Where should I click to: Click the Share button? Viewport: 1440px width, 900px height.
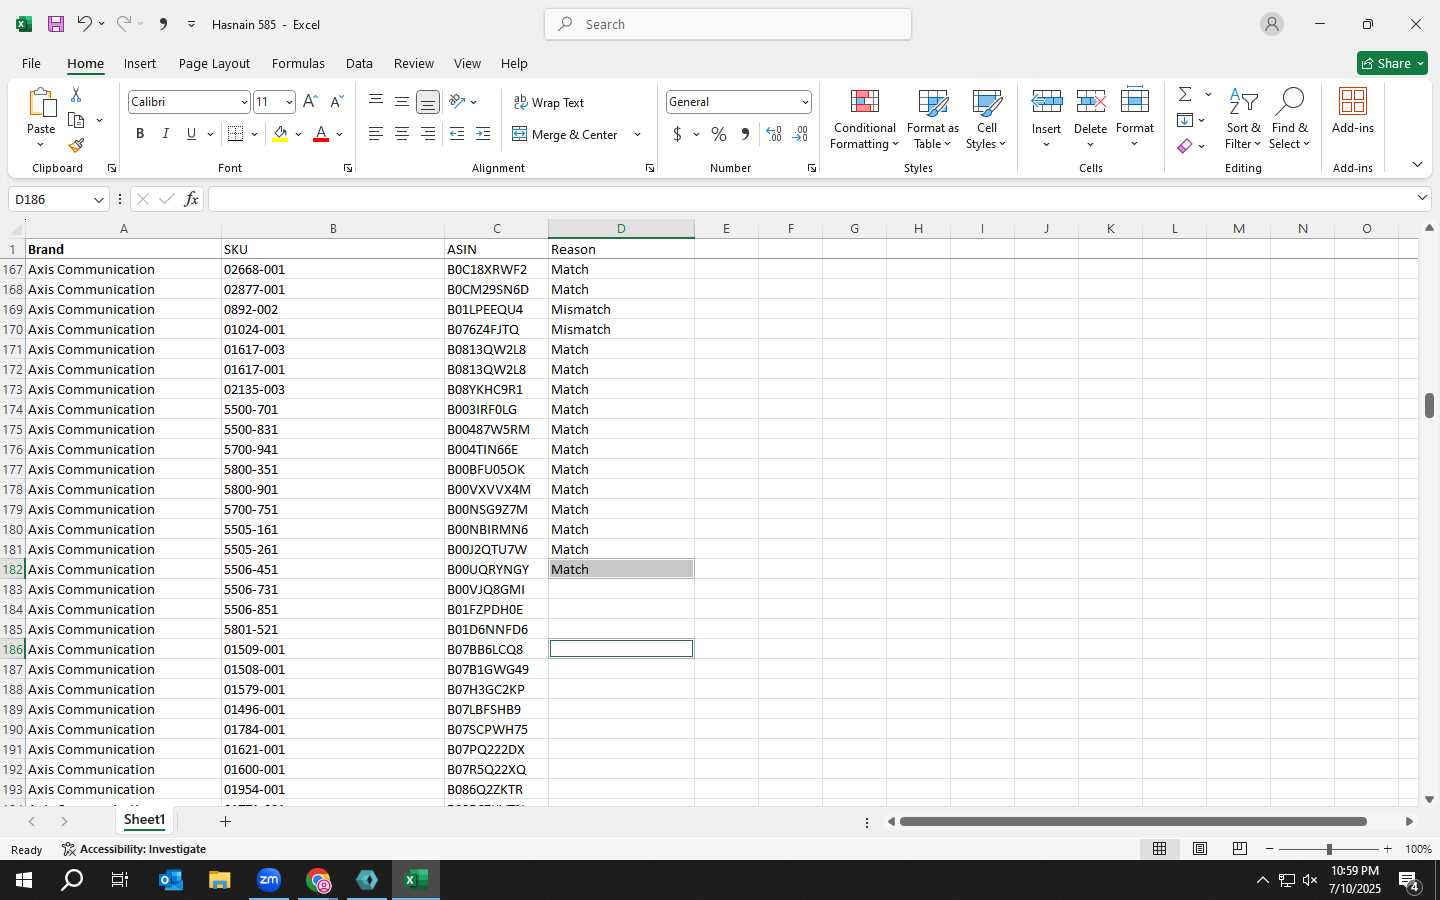pyautogui.click(x=1392, y=63)
